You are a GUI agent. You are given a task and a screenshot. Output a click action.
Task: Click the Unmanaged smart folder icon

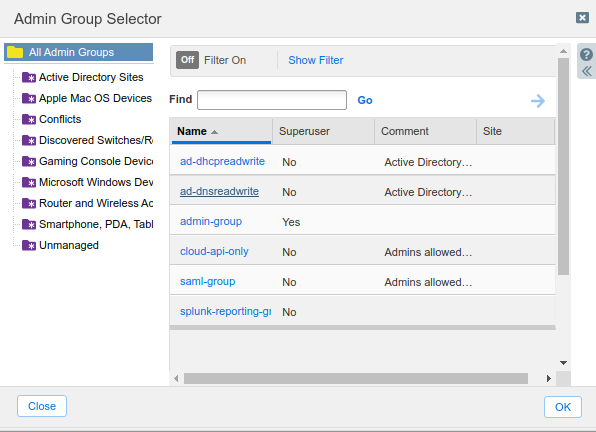tap(29, 245)
